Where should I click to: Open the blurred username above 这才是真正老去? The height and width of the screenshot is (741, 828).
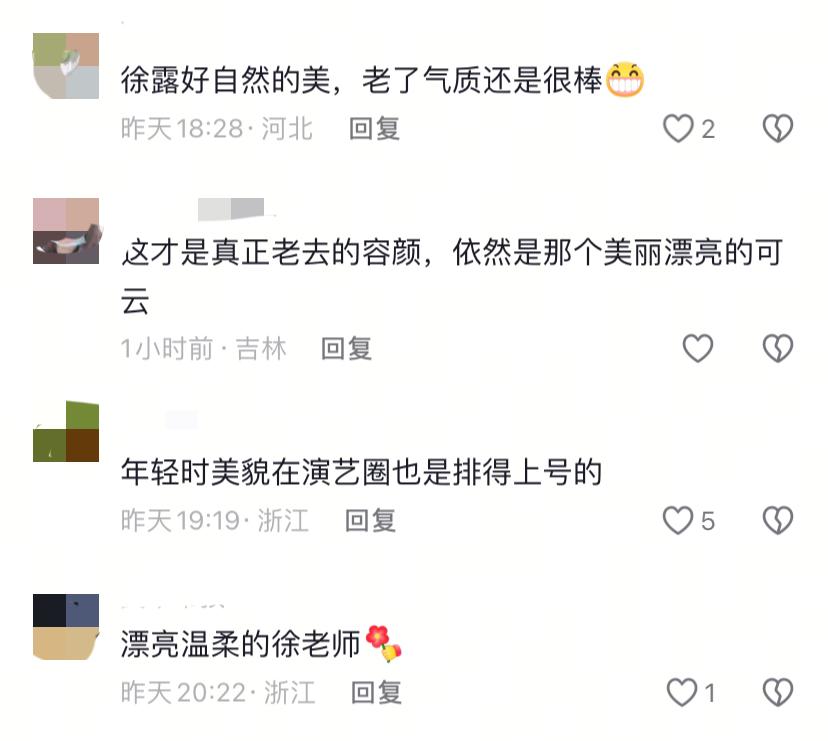[231, 209]
